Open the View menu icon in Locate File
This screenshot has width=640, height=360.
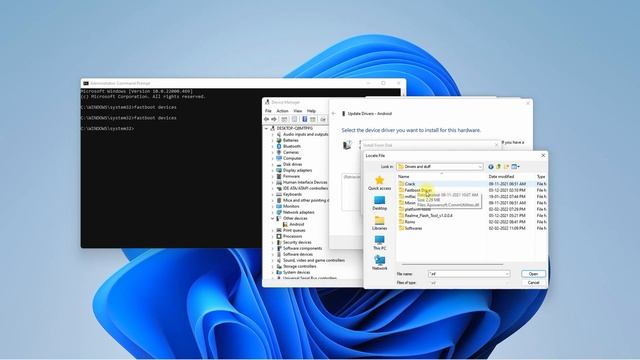tap(515, 167)
